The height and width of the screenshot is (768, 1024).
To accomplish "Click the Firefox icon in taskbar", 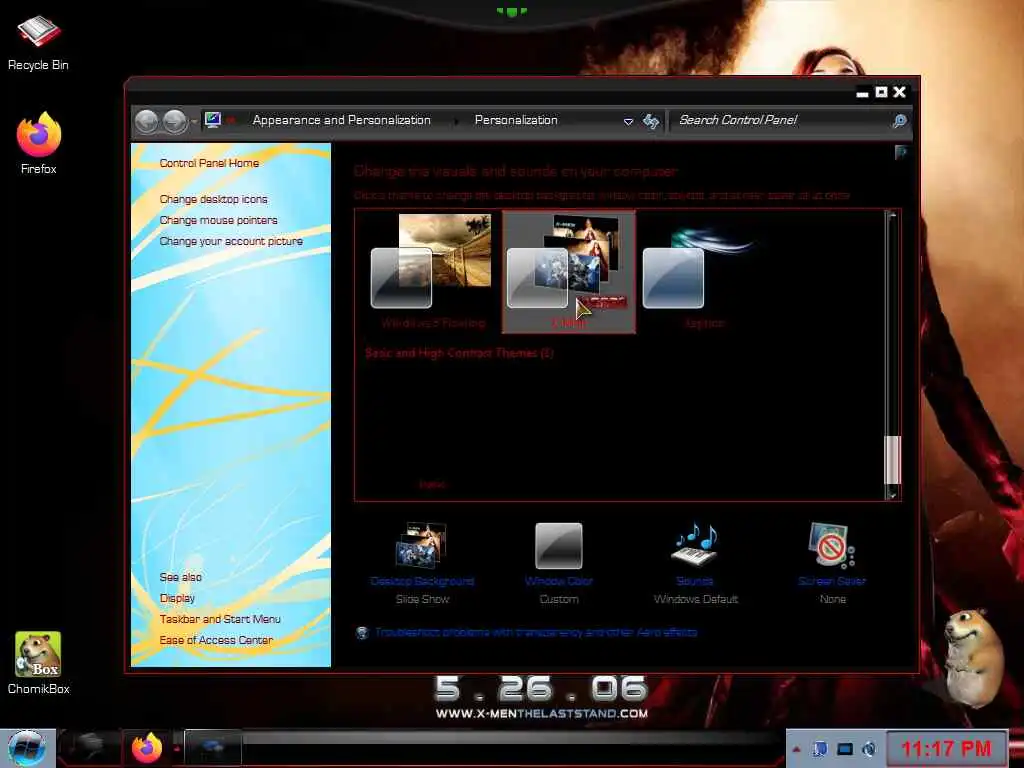I will [147, 748].
